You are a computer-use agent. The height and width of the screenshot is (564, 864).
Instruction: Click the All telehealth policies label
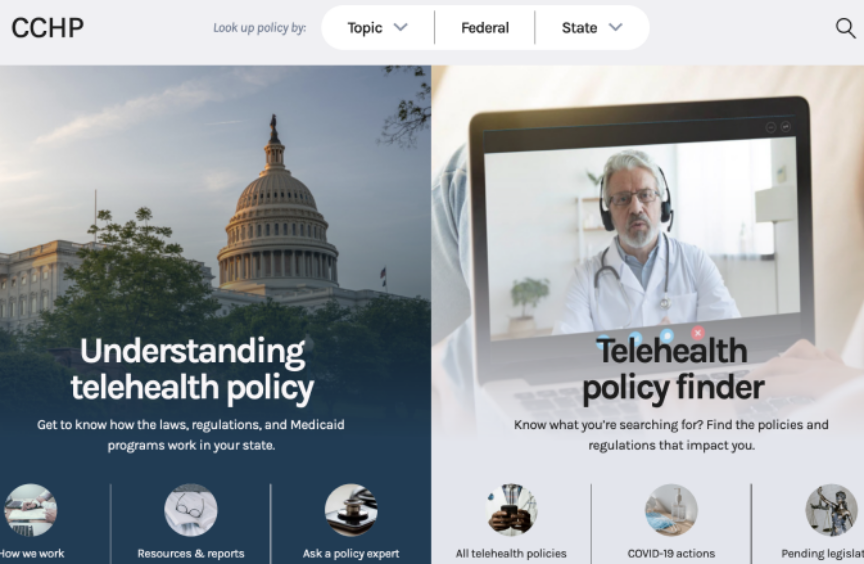pyautogui.click(x=511, y=554)
